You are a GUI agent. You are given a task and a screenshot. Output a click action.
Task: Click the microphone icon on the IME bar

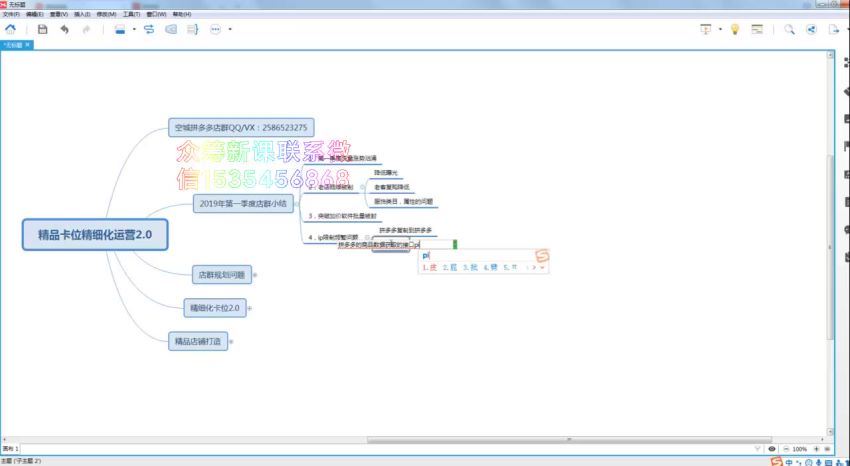coord(819,462)
